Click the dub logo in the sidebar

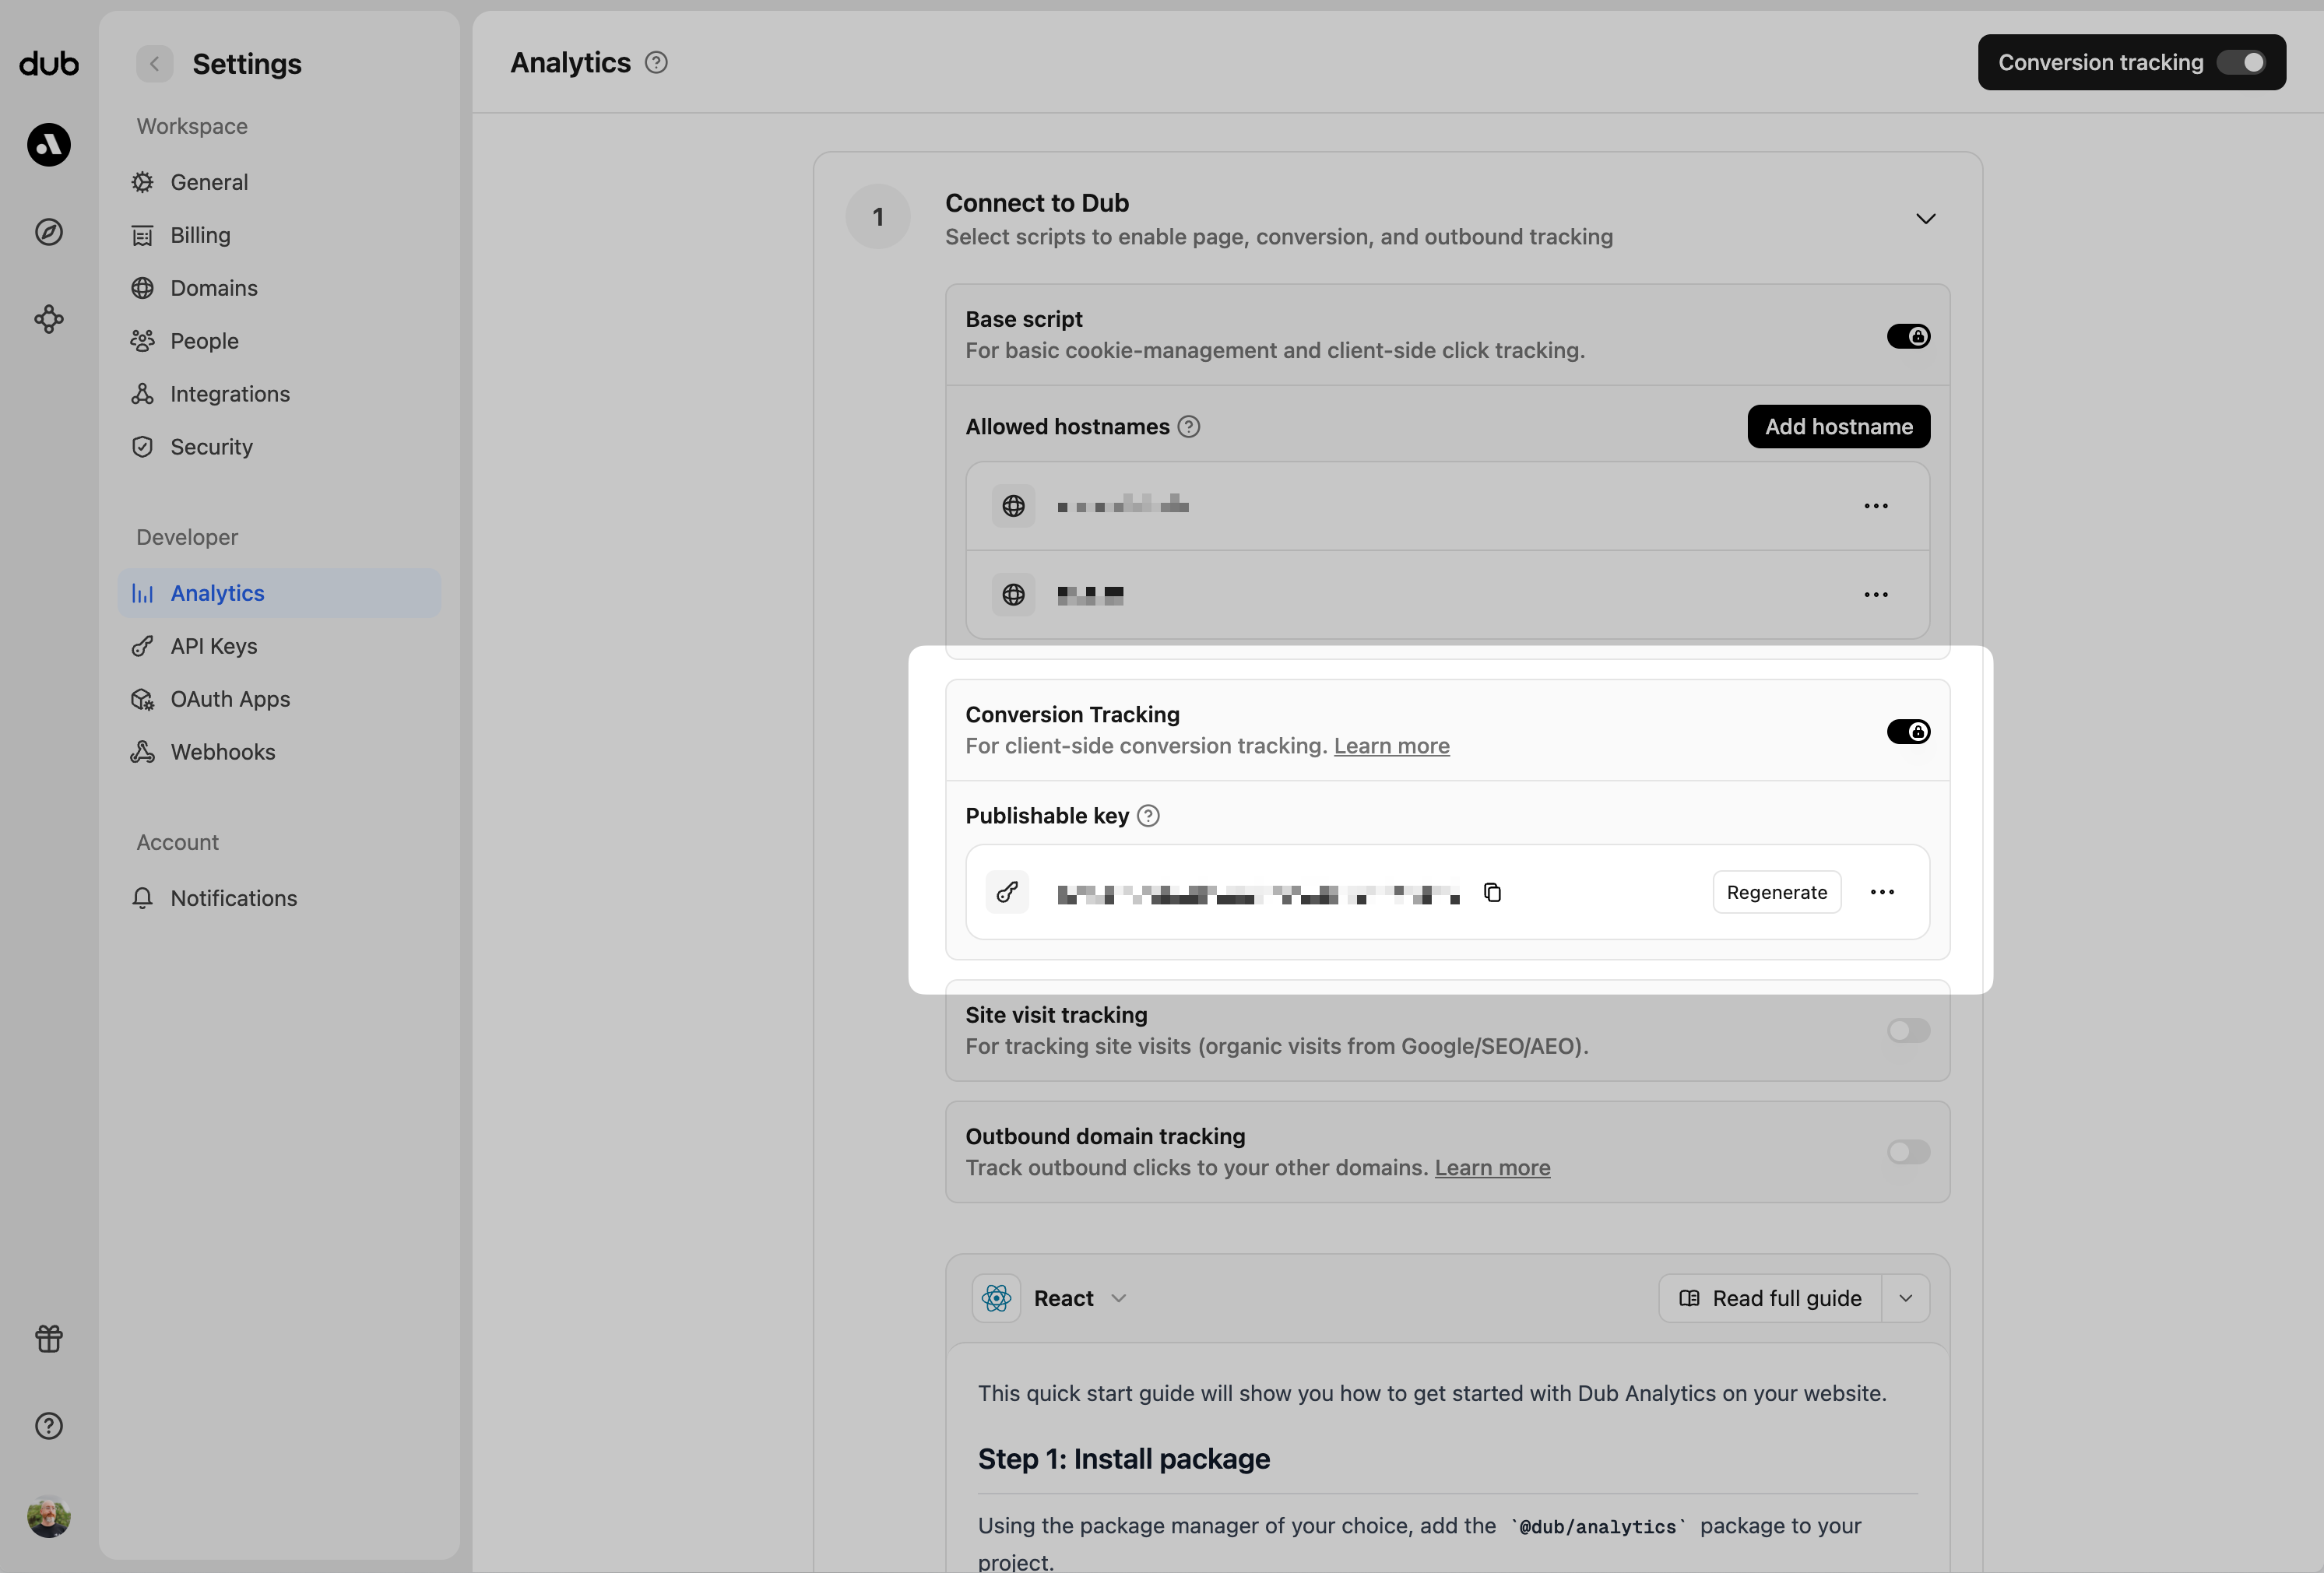pyautogui.click(x=48, y=63)
